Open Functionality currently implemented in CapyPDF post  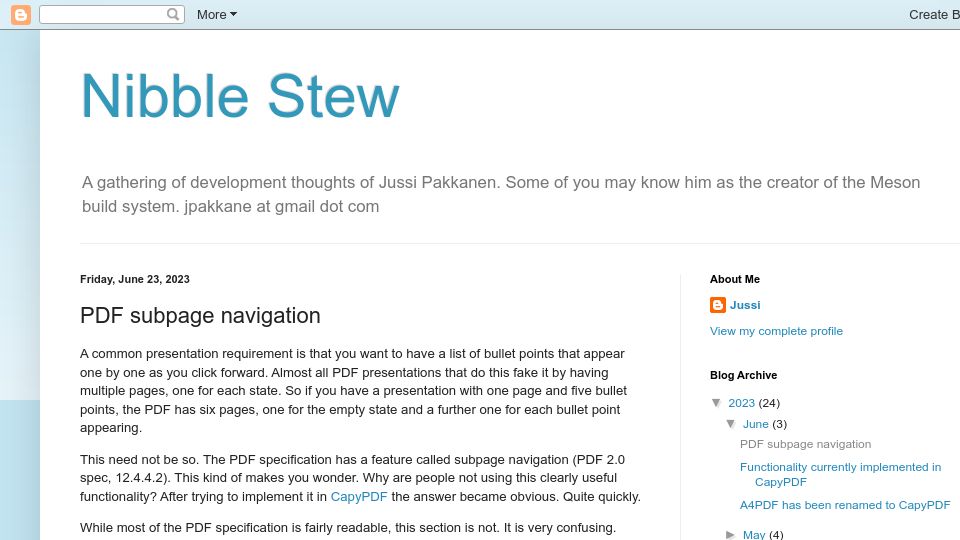point(840,474)
